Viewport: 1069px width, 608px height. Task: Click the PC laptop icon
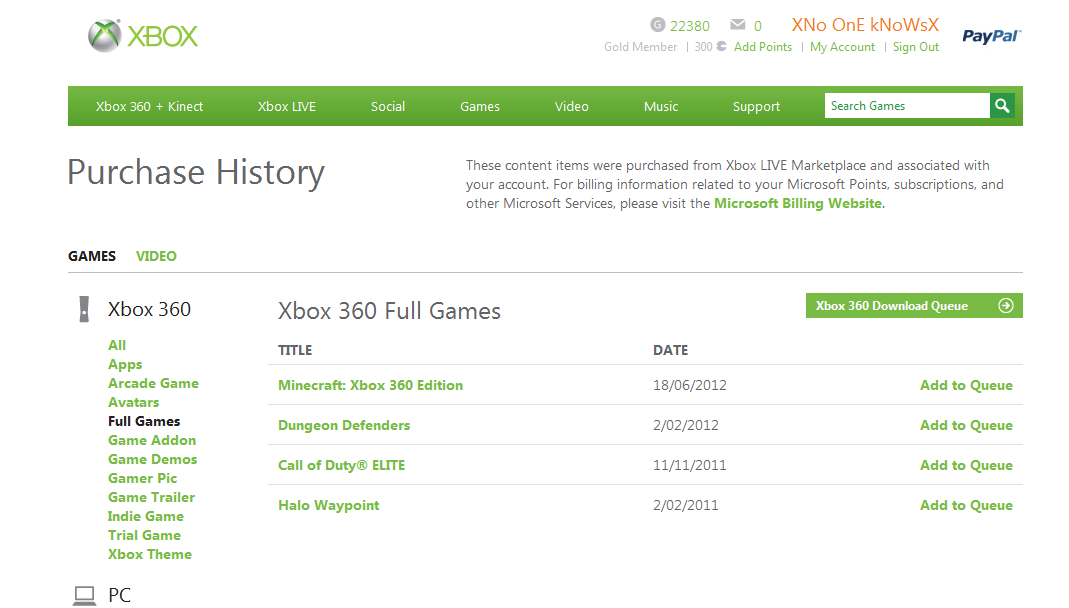coord(84,596)
